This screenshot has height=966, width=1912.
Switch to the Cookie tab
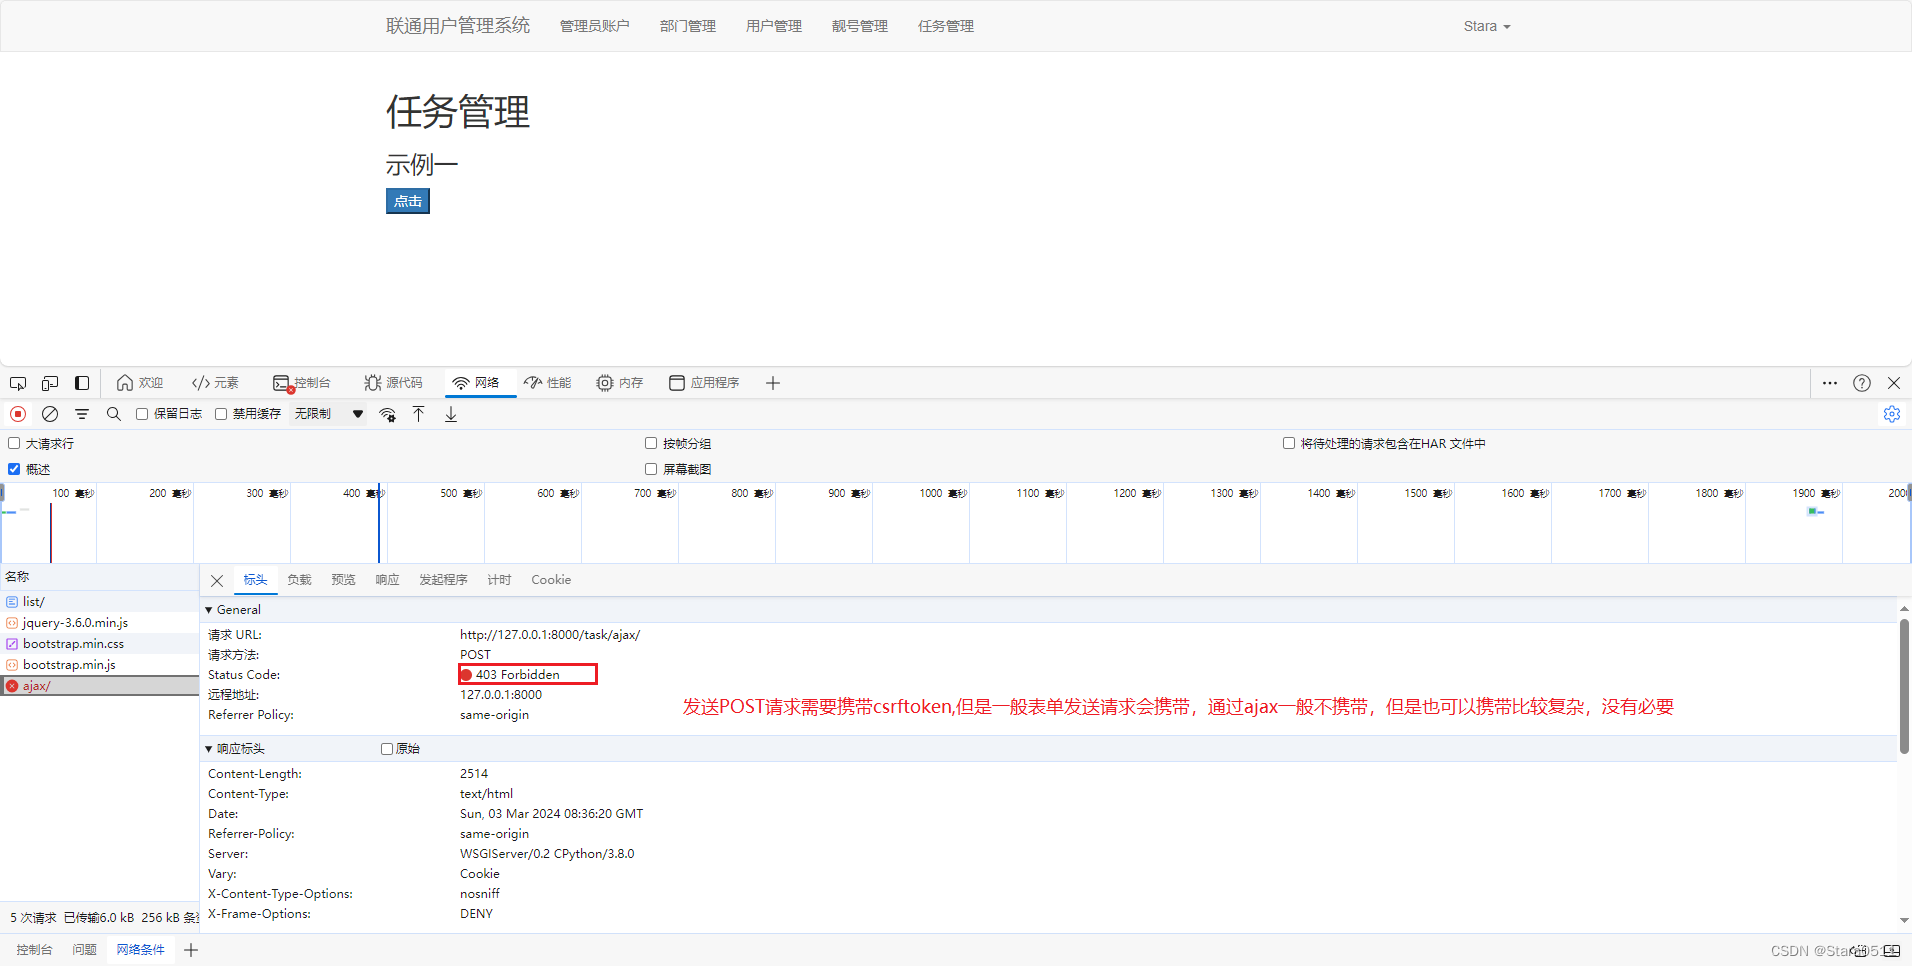[x=551, y=580]
